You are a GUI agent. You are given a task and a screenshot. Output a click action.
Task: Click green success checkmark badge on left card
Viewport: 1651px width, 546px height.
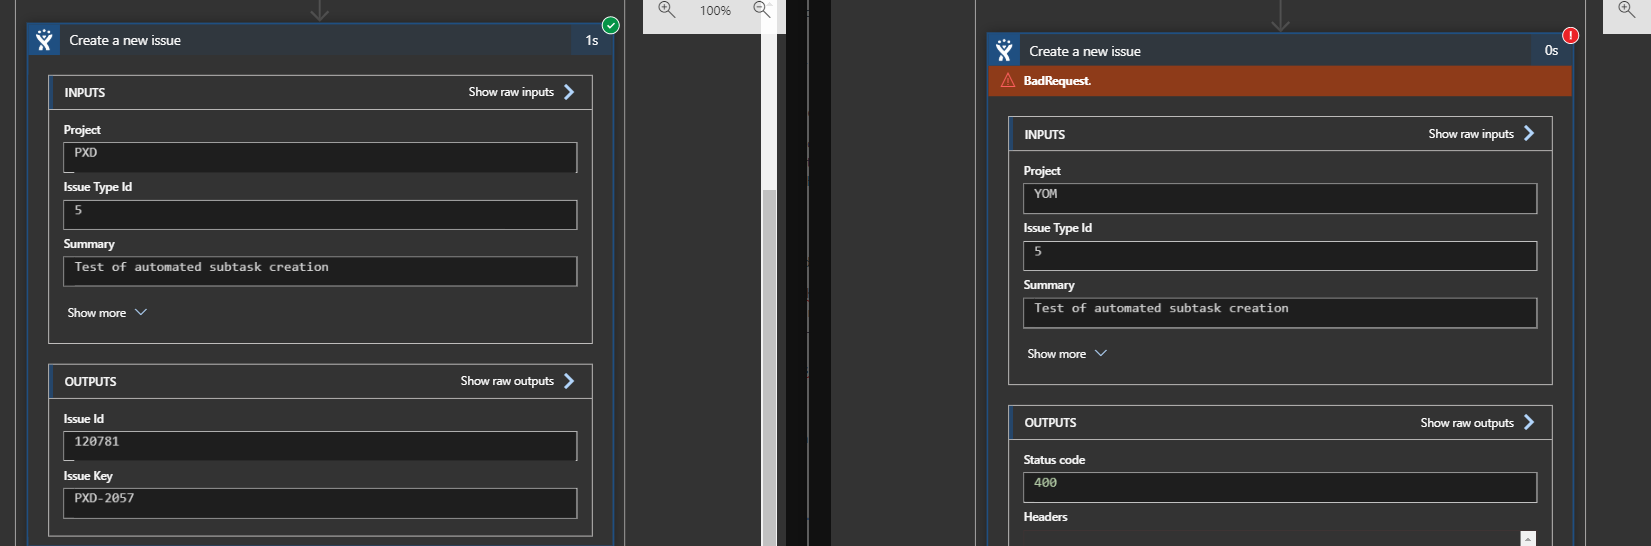point(611,25)
